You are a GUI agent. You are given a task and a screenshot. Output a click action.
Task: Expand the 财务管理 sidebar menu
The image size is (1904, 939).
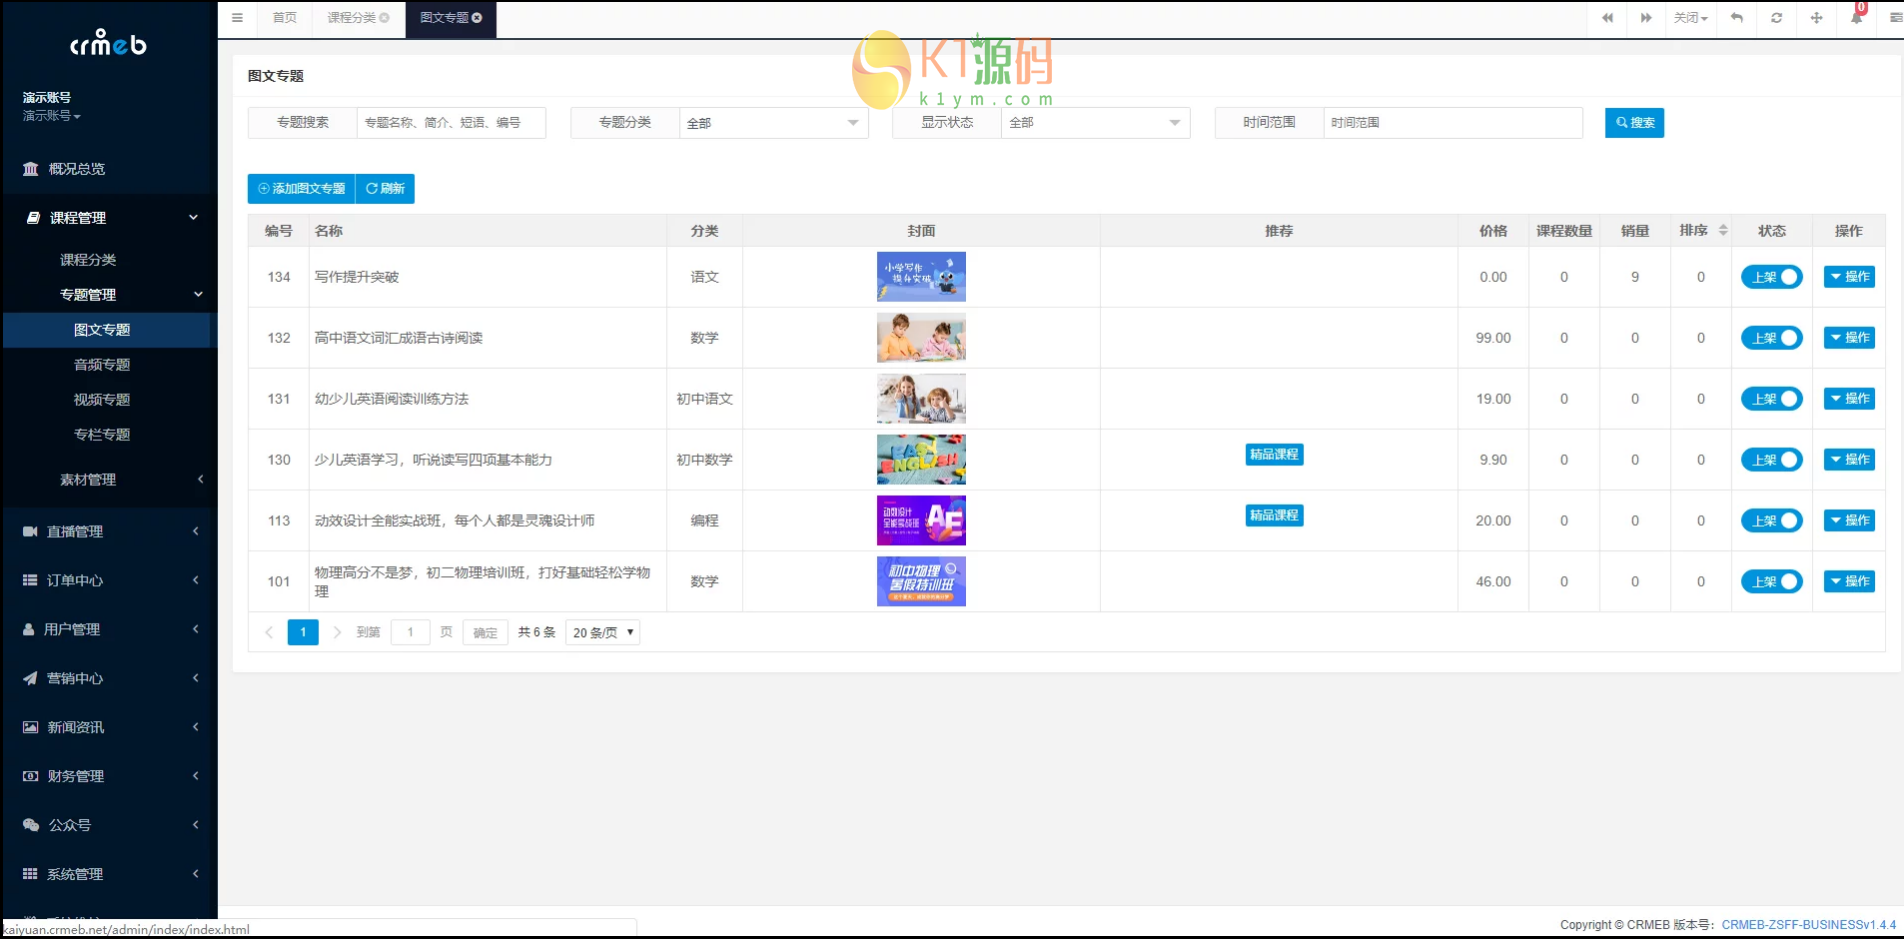point(109,777)
